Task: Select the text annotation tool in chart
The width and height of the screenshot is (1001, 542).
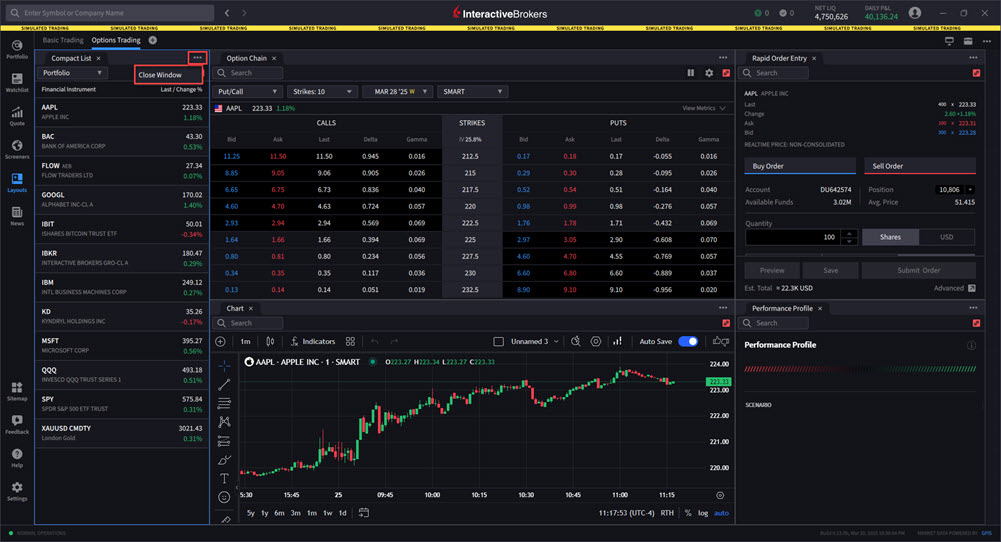Action: [224, 478]
